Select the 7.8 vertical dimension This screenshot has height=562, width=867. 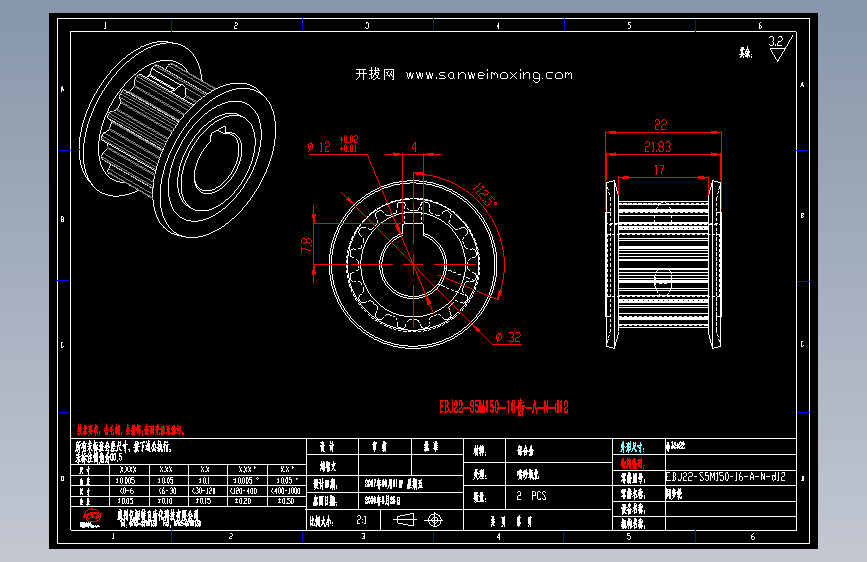click(x=306, y=245)
